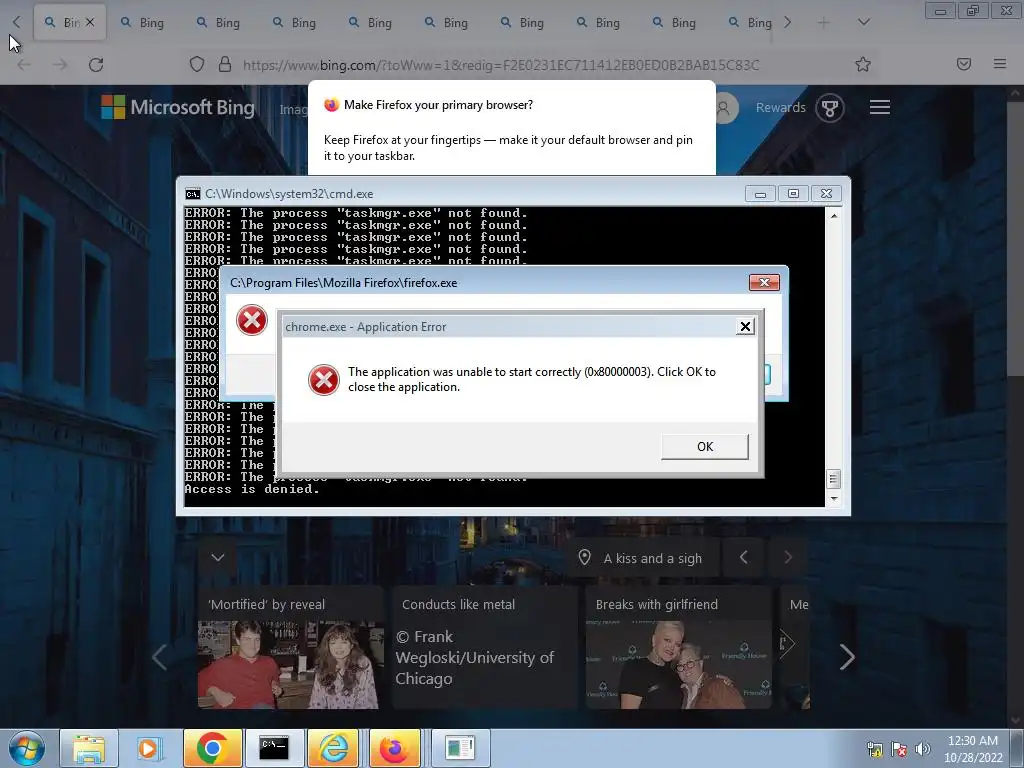Open a new tab with plus button
Screen dimensions: 1024x768
tap(824, 23)
